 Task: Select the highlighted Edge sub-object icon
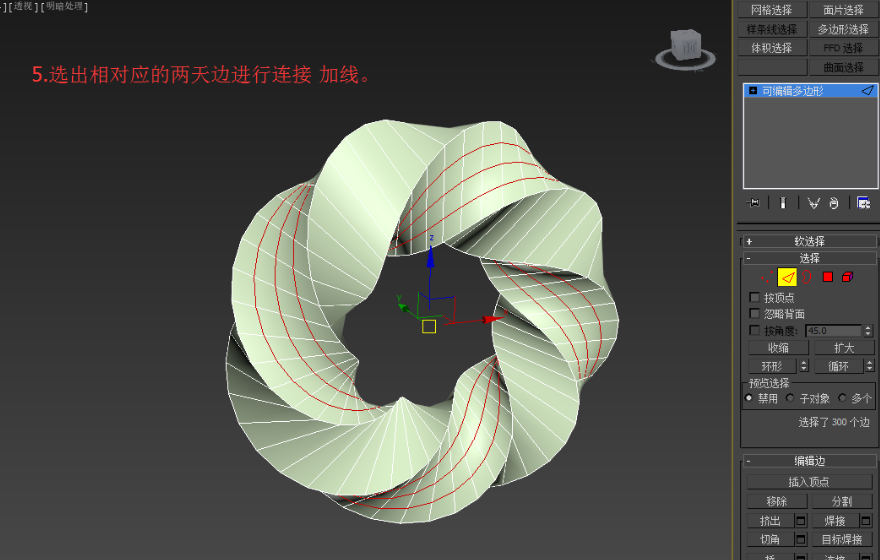click(x=787, y=277)
